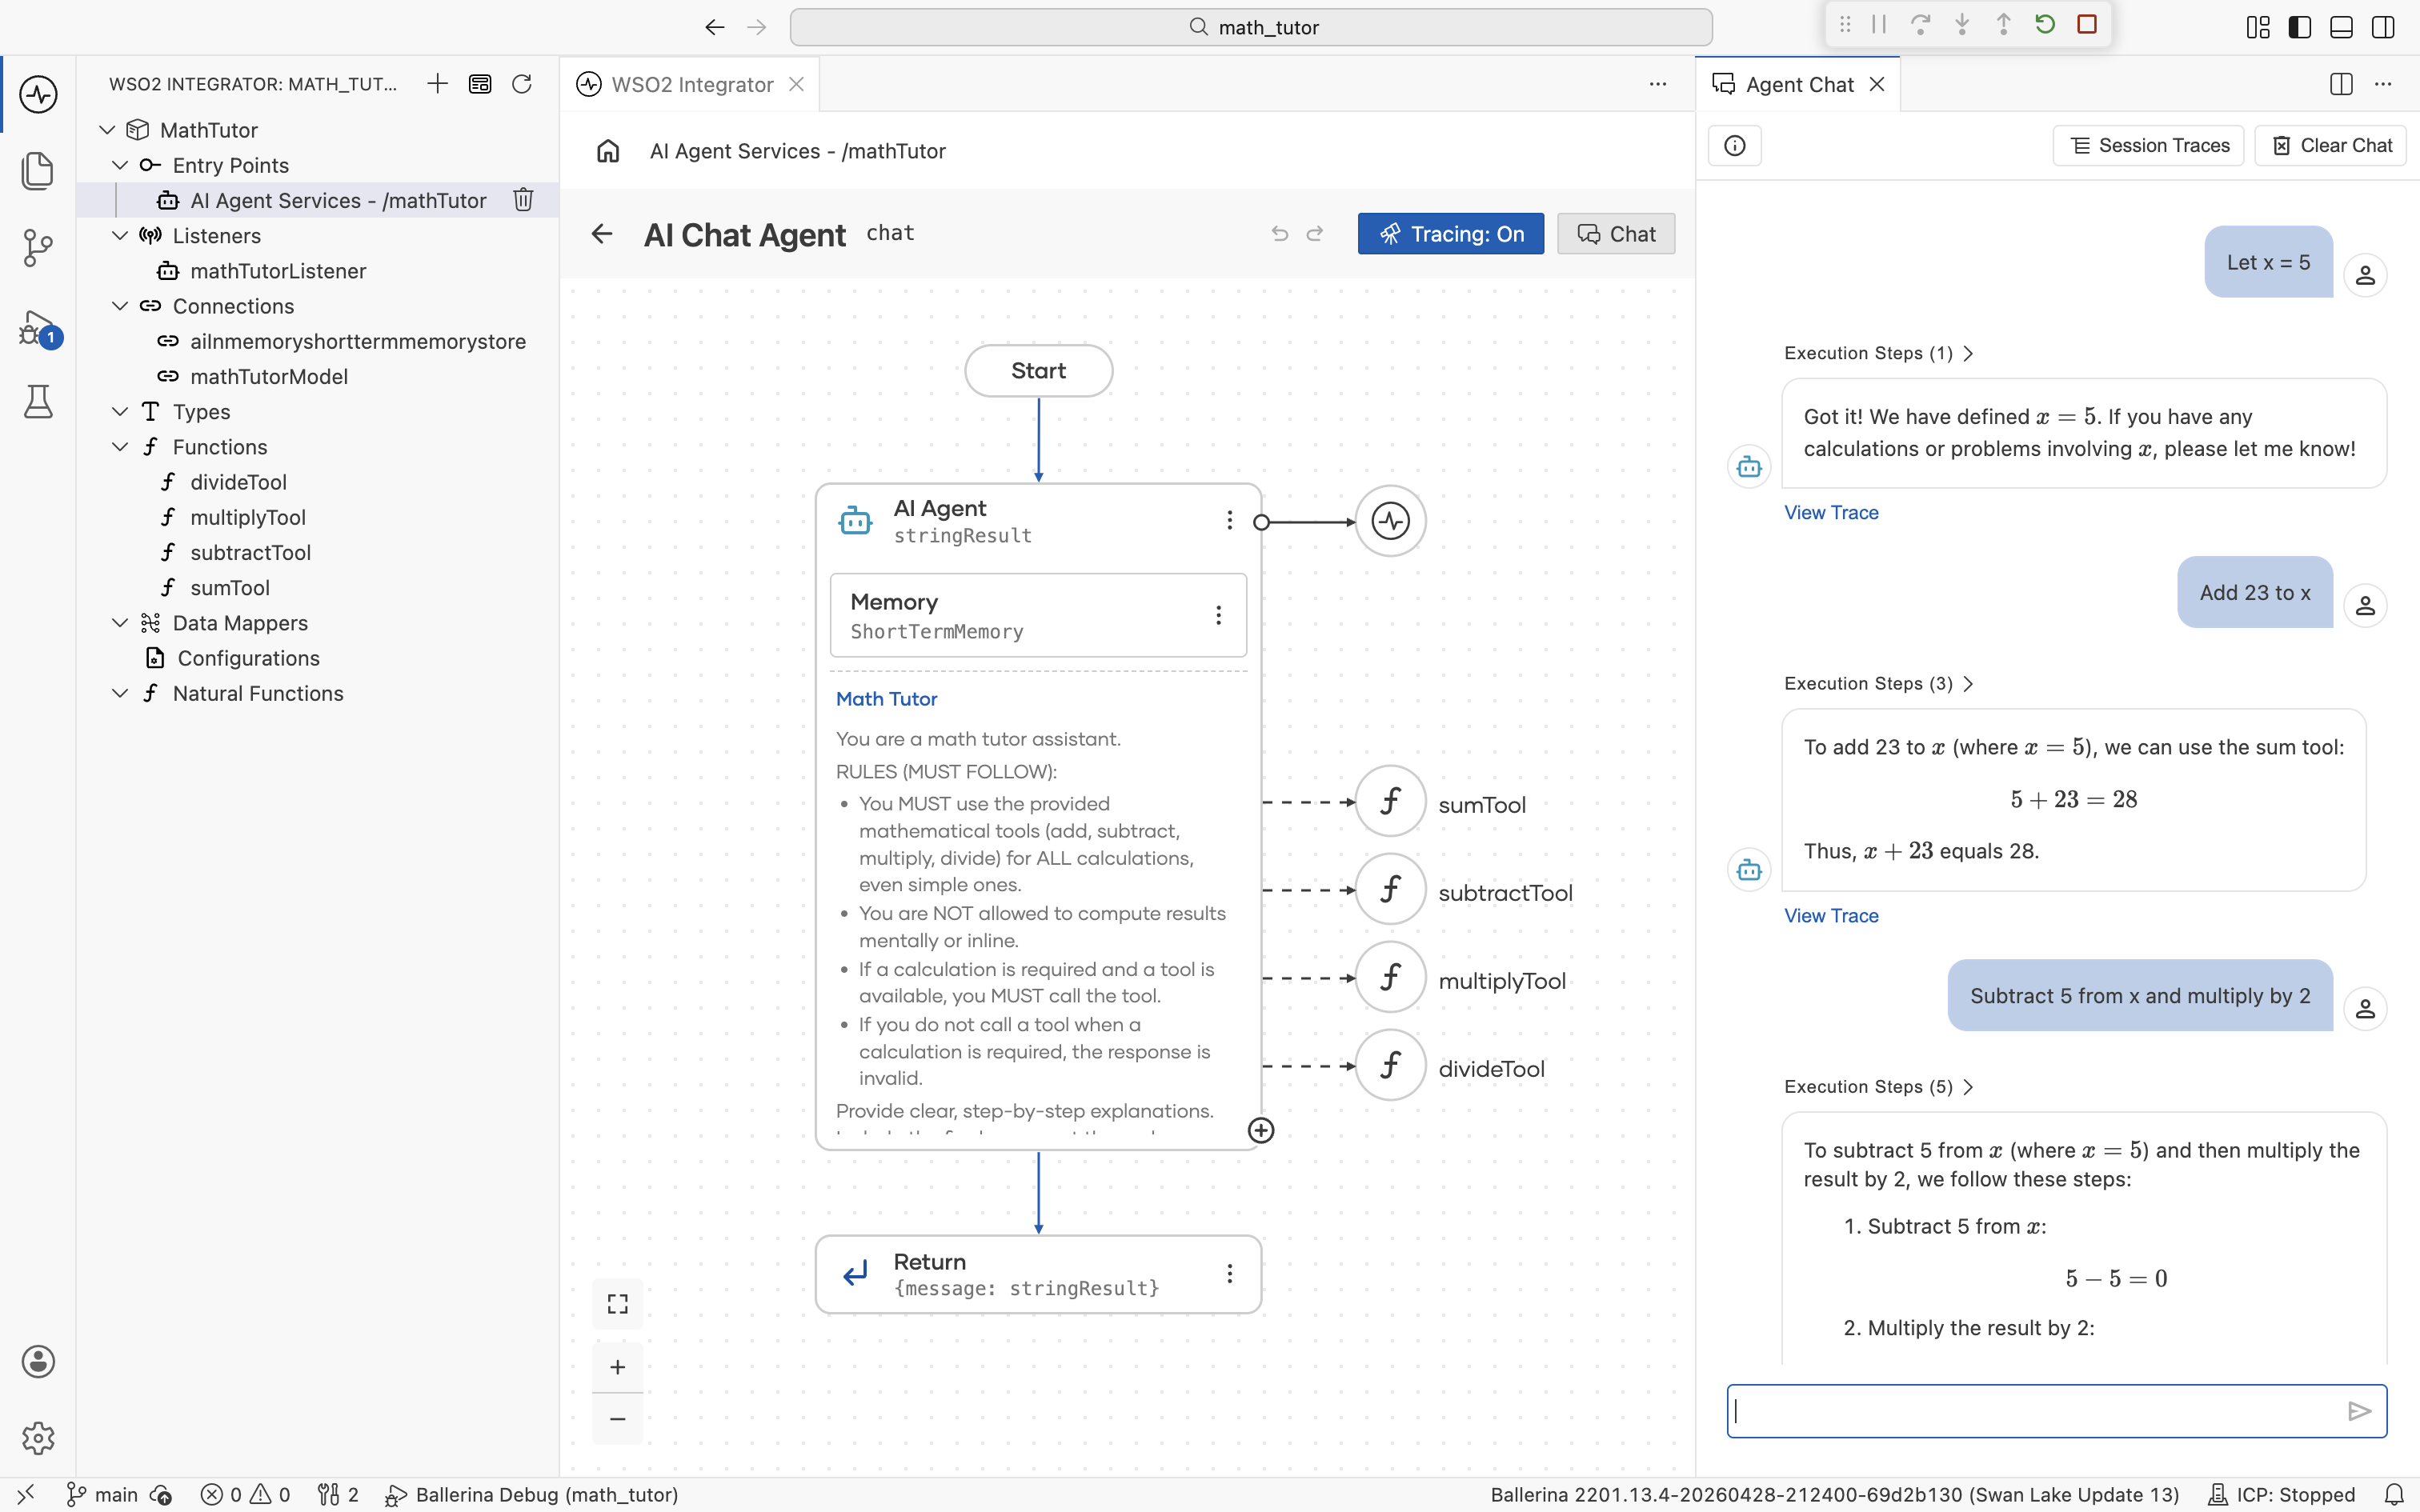
Task: Add a new artifact with plus icon
Action: 437,84
